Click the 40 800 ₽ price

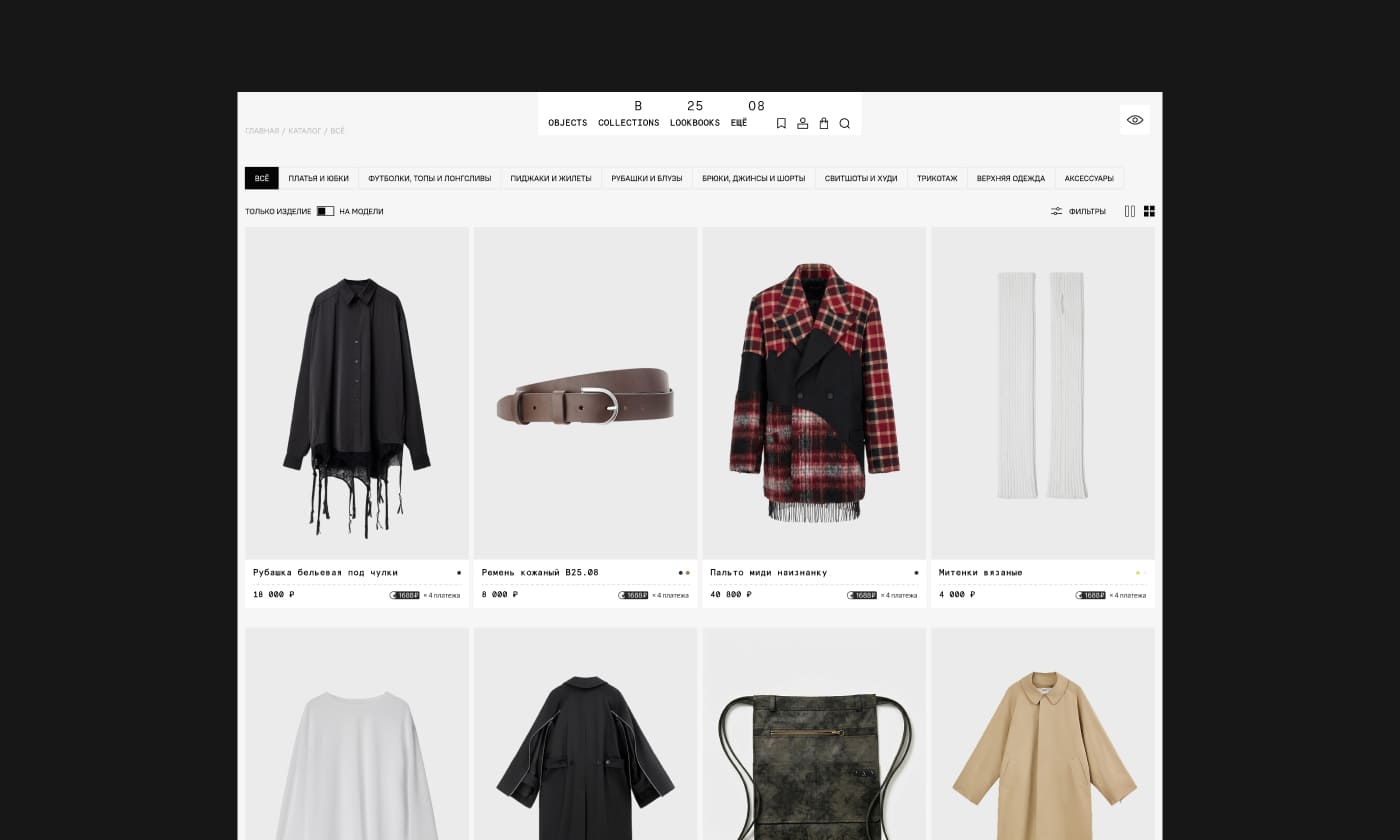click(x=731, y=595)
